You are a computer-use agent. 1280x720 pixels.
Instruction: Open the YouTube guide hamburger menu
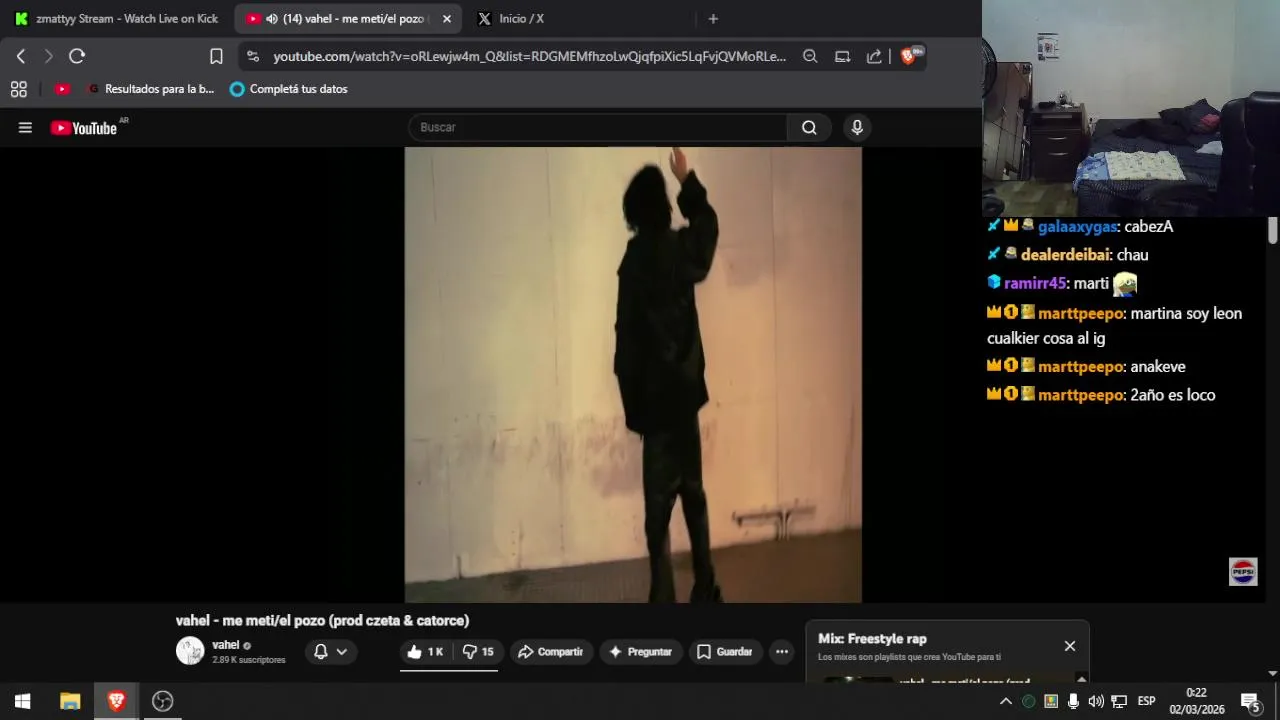[25, 127]
